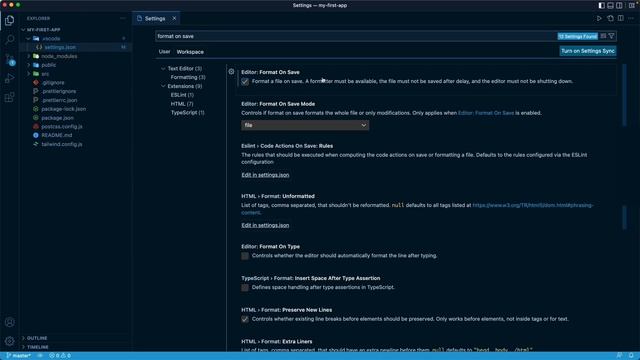Open Settings JSON from editor toolbar
The width and height of the screenshot is (640, 360).
(610, 18)
